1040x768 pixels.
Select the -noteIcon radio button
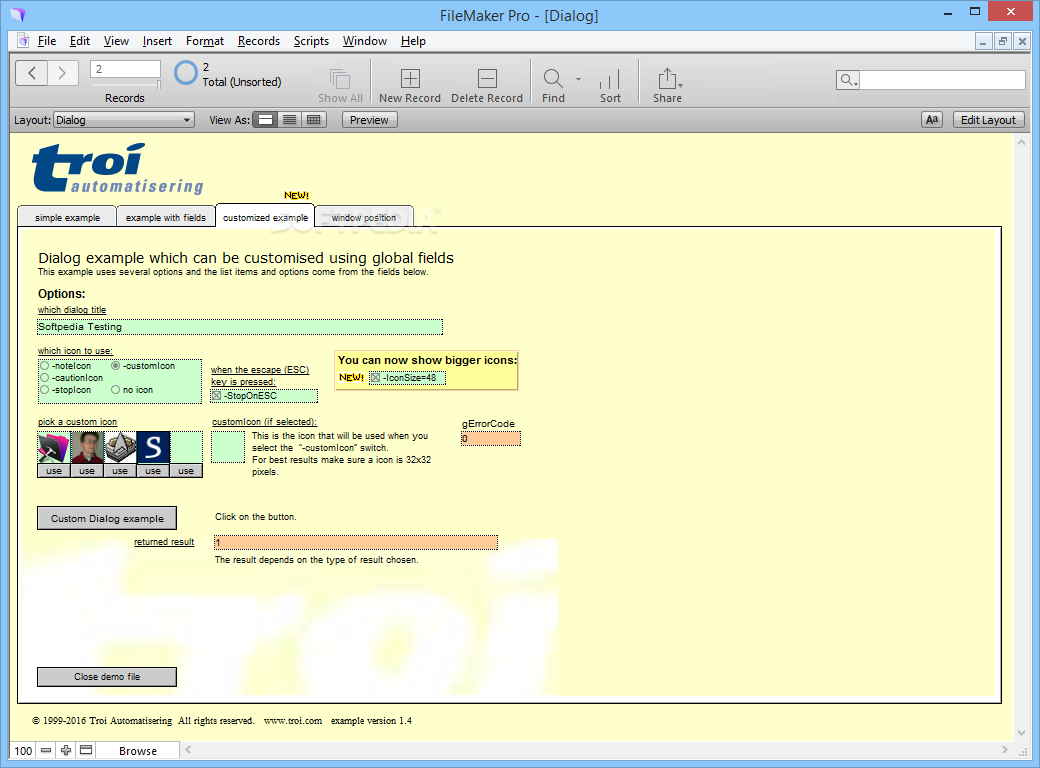pos(44,366)
